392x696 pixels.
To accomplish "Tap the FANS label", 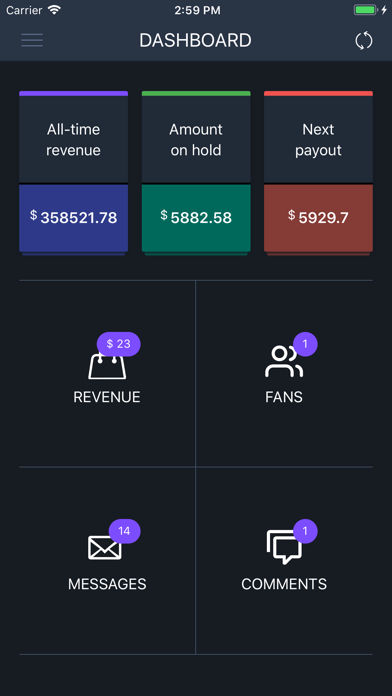I will [x=284, y=397].
